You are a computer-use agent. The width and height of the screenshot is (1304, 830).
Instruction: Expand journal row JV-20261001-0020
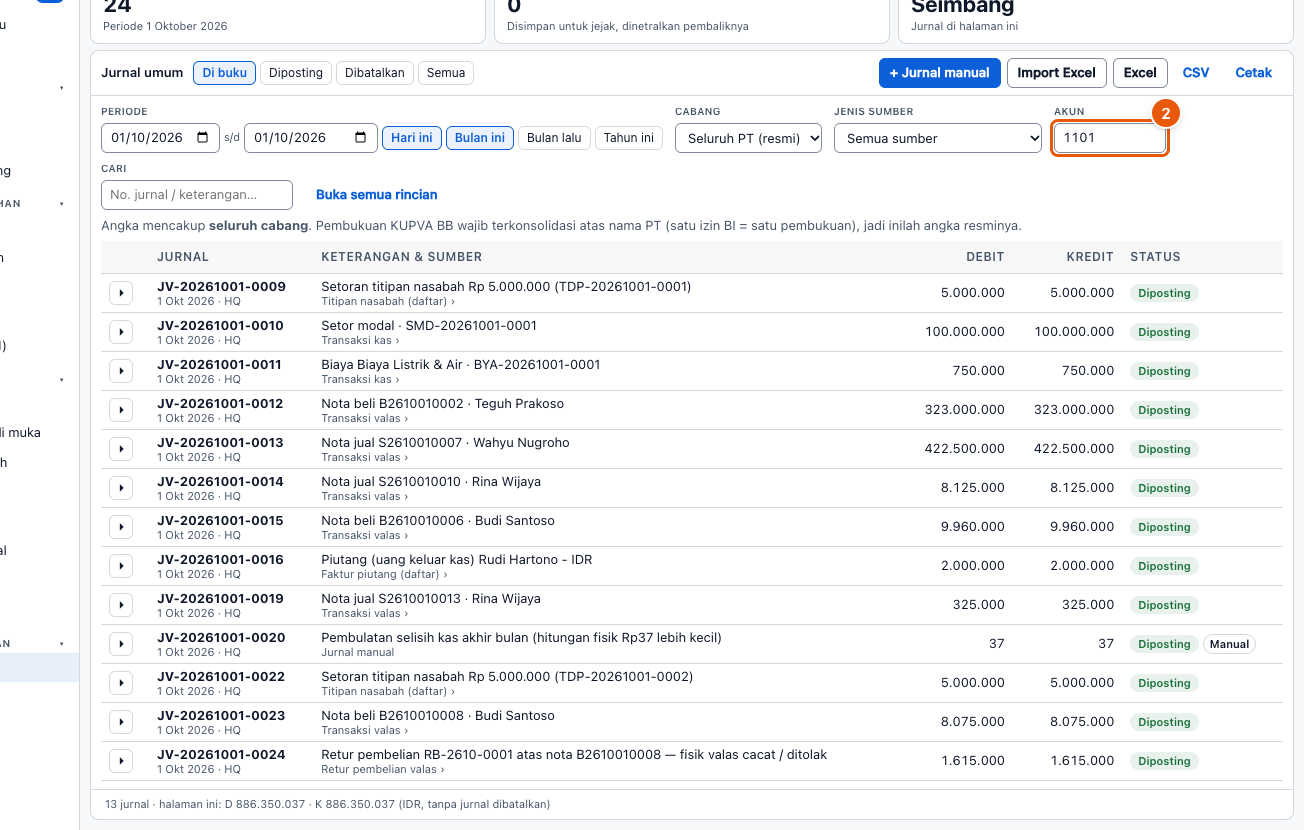[x=121, y=644]
